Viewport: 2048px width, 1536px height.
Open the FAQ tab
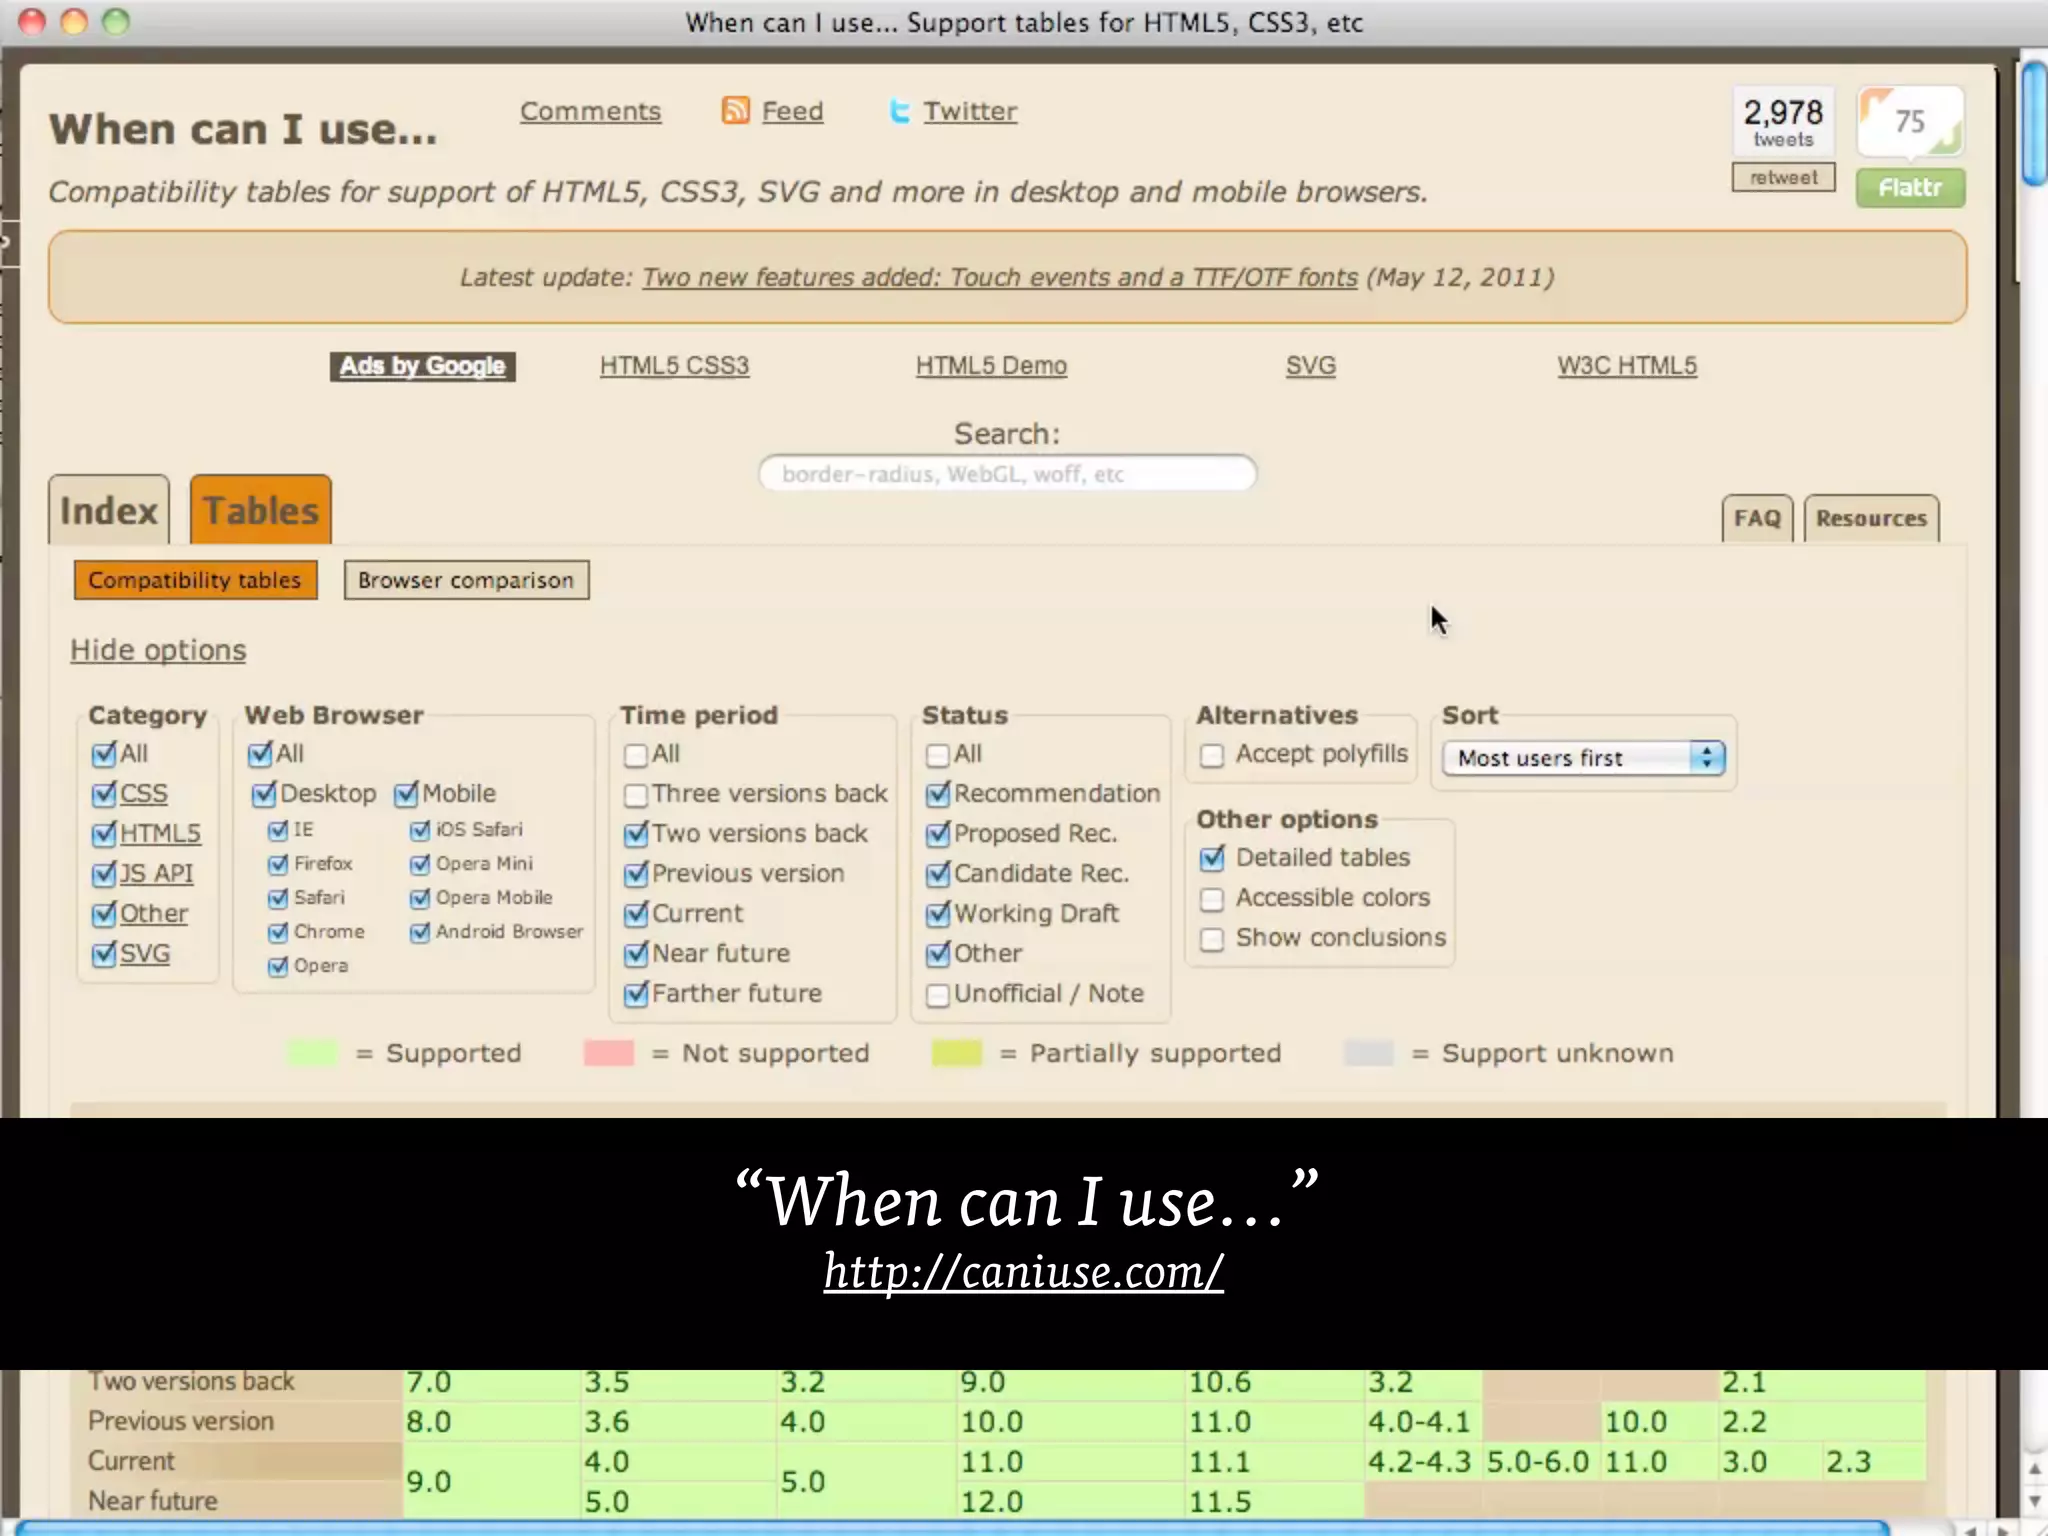1757,518
